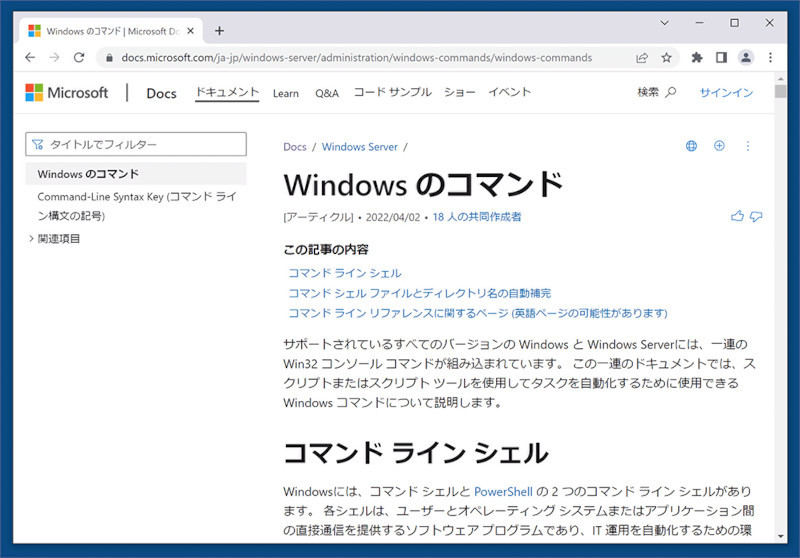Click the filter icon in title filter box

pos(38,144)
